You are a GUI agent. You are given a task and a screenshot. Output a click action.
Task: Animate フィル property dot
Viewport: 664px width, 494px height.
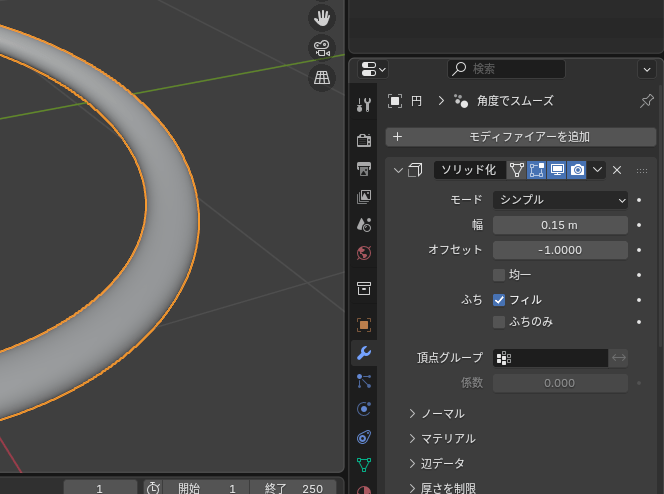coord(639,300)
